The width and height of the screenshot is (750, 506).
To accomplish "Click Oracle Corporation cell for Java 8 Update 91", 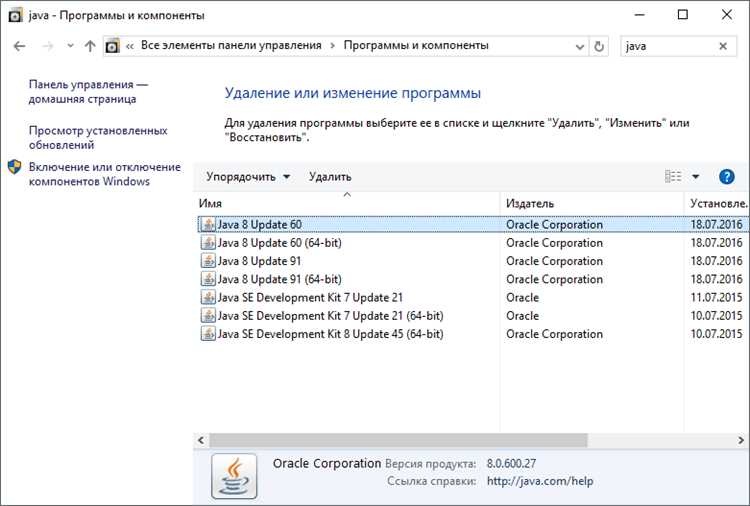I will pos(554,261).
